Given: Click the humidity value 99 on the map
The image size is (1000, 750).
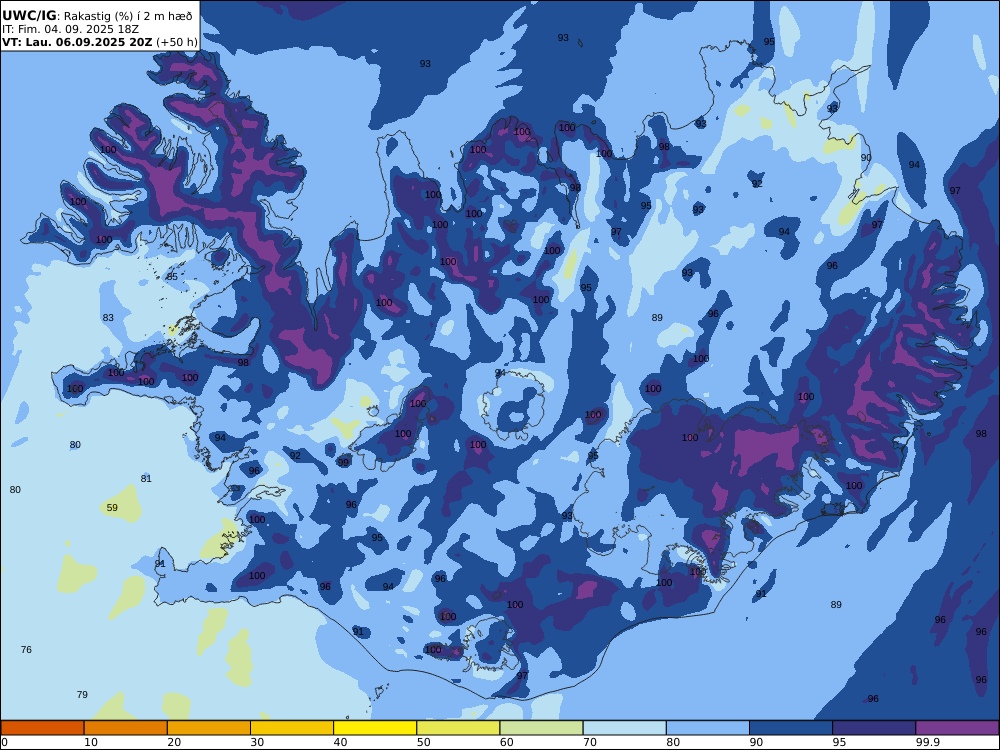Looking at the screenshot, I should point(344,462).
